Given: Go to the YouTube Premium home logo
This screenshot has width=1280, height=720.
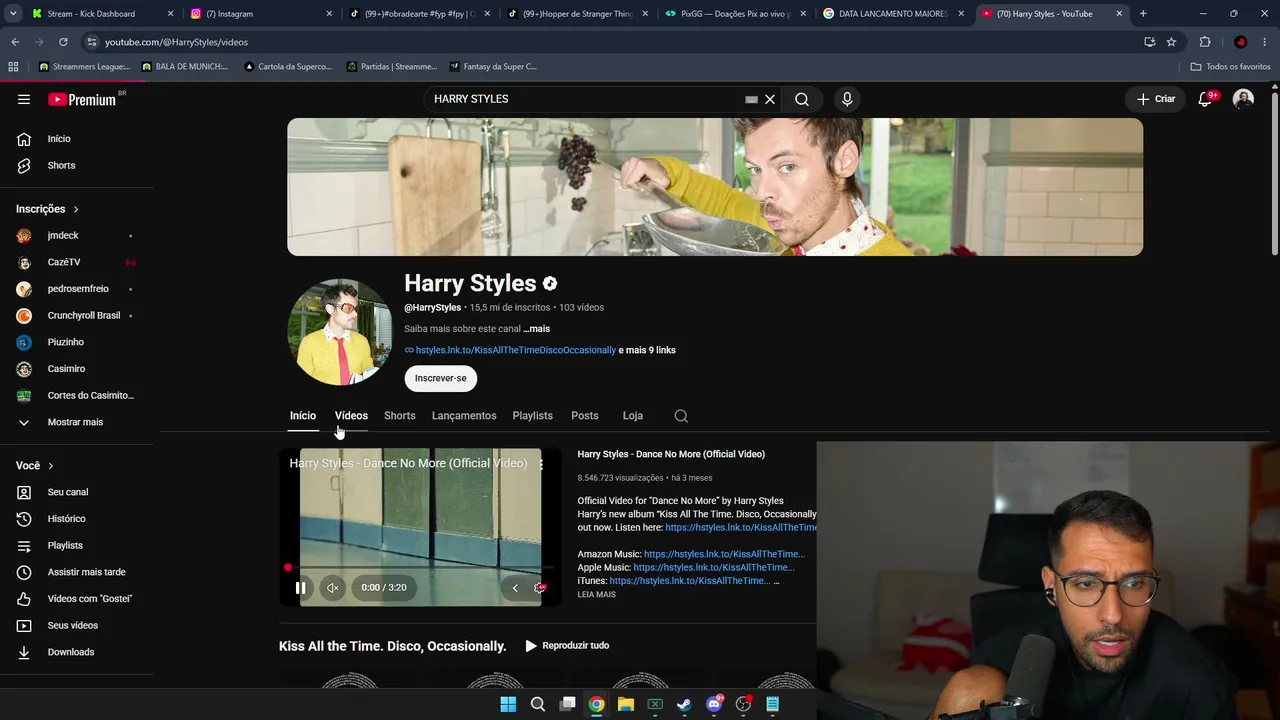Looking at the screenshot, I should 83,99.
